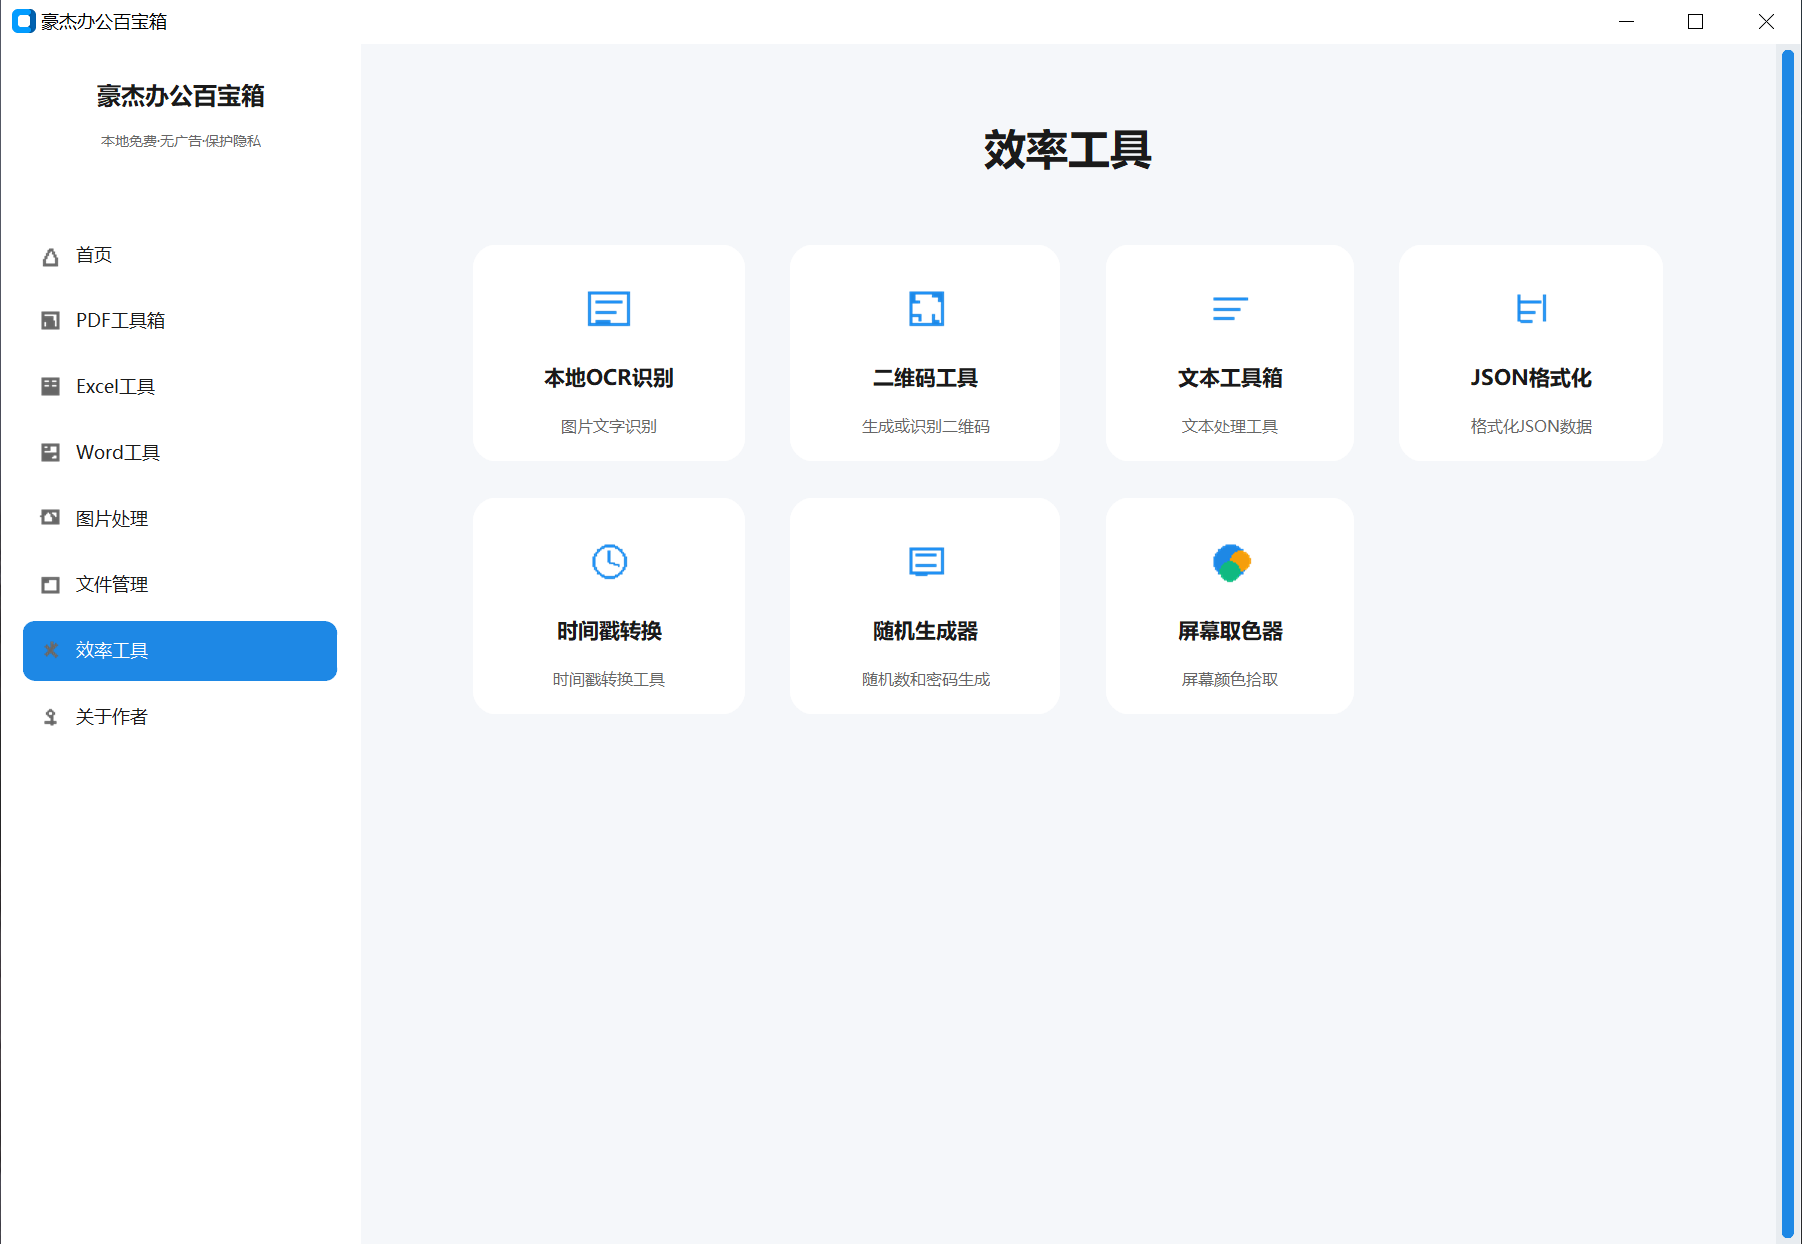Click the 效率工具 sidebar icon

tap(50, 651)
